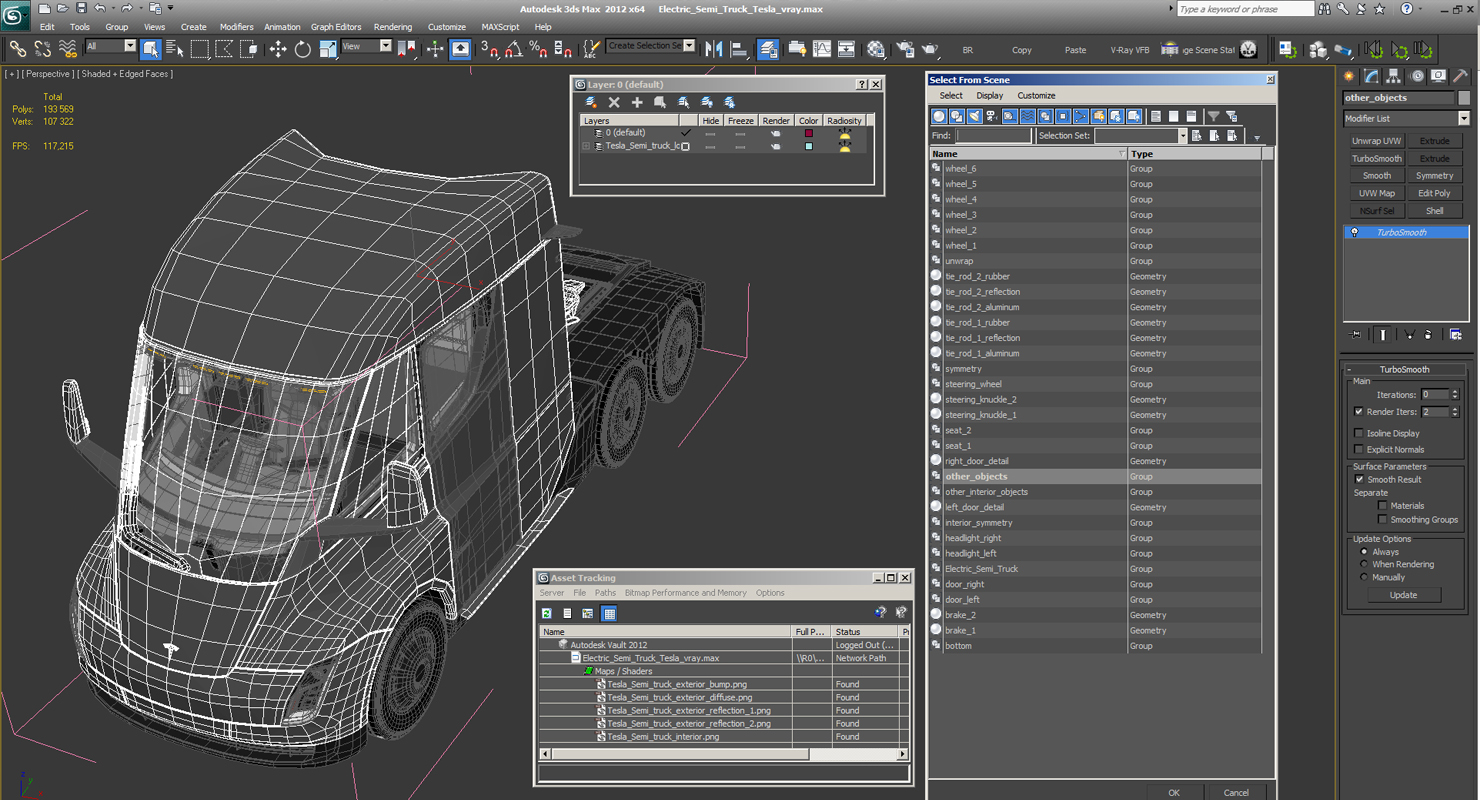Collapse the TurboSmooth rollout
This screenshot has width=1480, height=800.
1349,369
